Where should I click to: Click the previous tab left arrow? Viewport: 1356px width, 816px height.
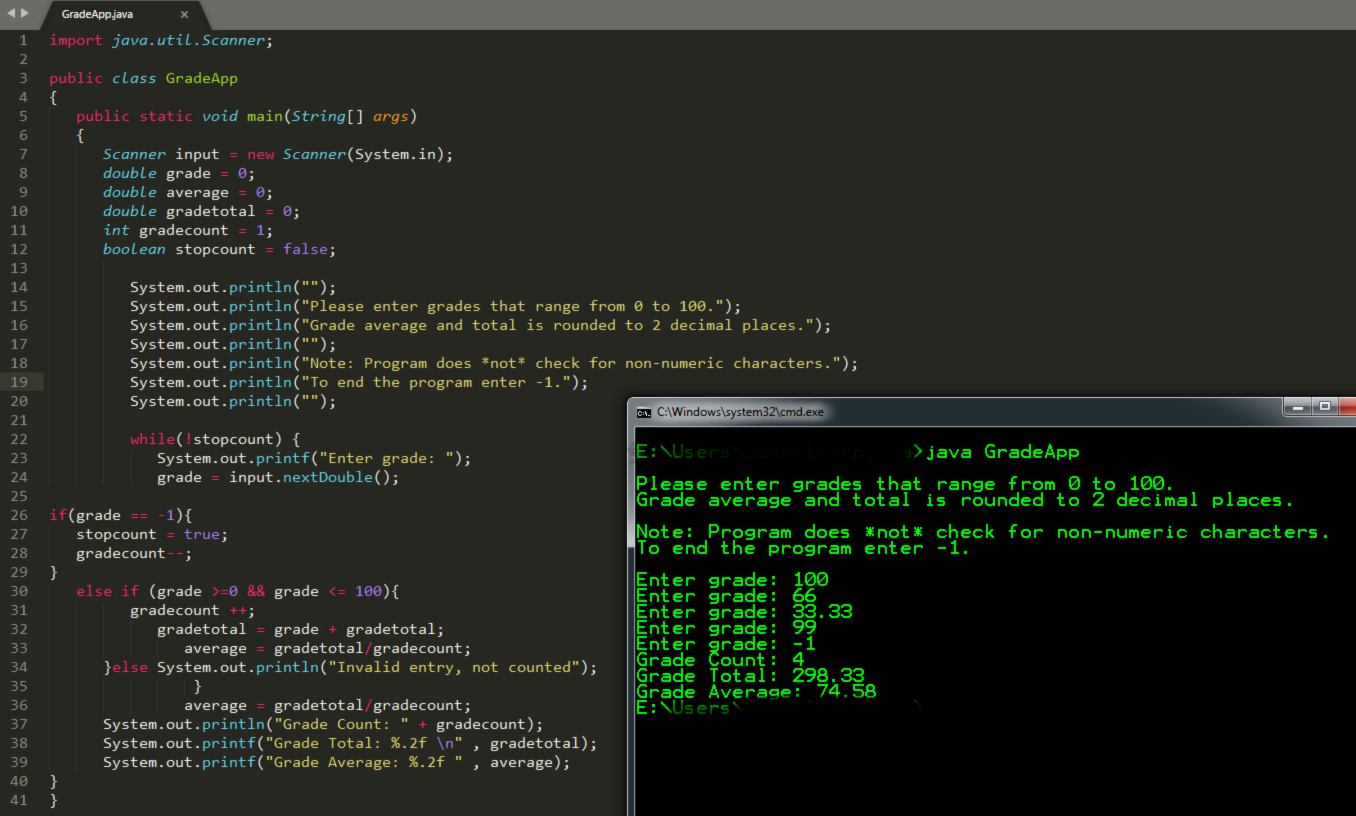click(11, 14)
